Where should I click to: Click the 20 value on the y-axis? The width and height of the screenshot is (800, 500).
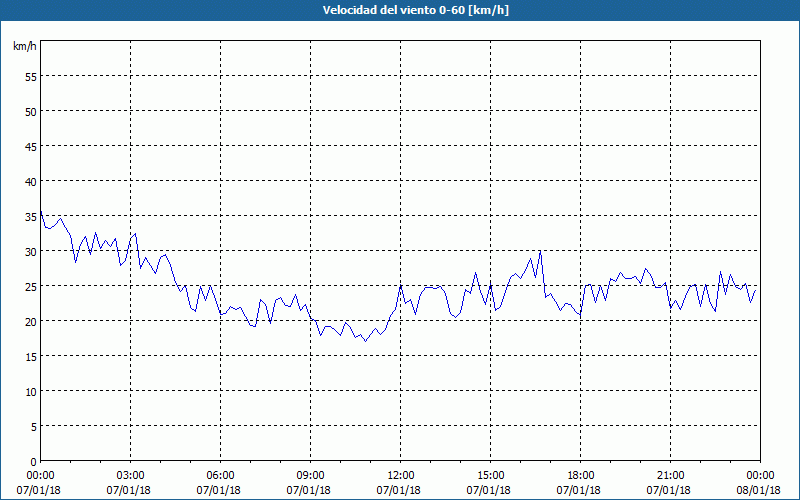tap(31, 321)
